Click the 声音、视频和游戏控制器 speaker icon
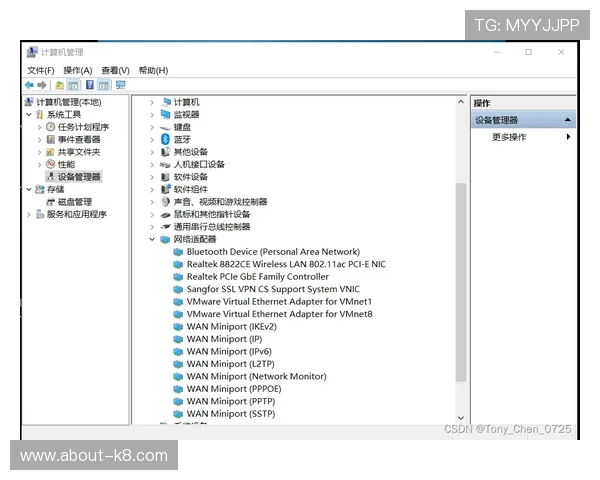This screenshot has height=480, width=600. [165, 201]
